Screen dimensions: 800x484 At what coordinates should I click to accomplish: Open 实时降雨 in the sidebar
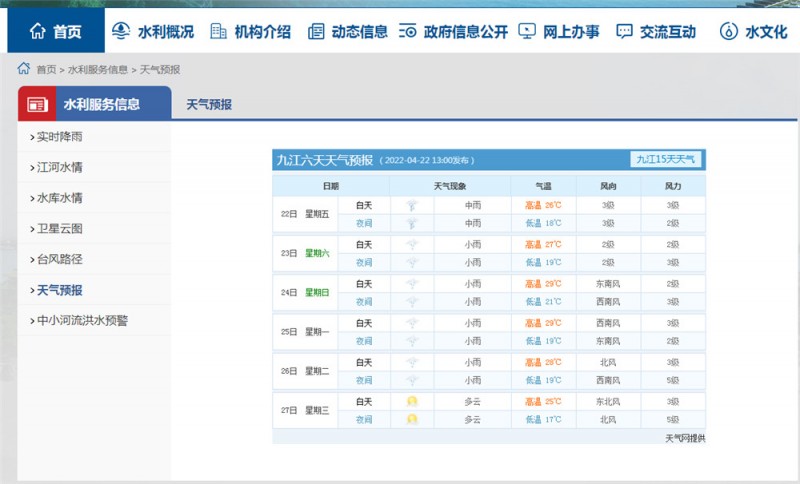click(x=60, y=136)
